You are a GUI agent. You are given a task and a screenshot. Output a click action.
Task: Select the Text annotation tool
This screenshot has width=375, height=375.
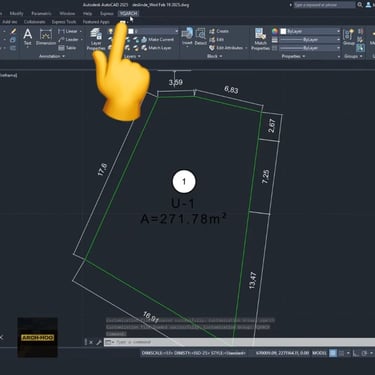(x=28, y=37)
